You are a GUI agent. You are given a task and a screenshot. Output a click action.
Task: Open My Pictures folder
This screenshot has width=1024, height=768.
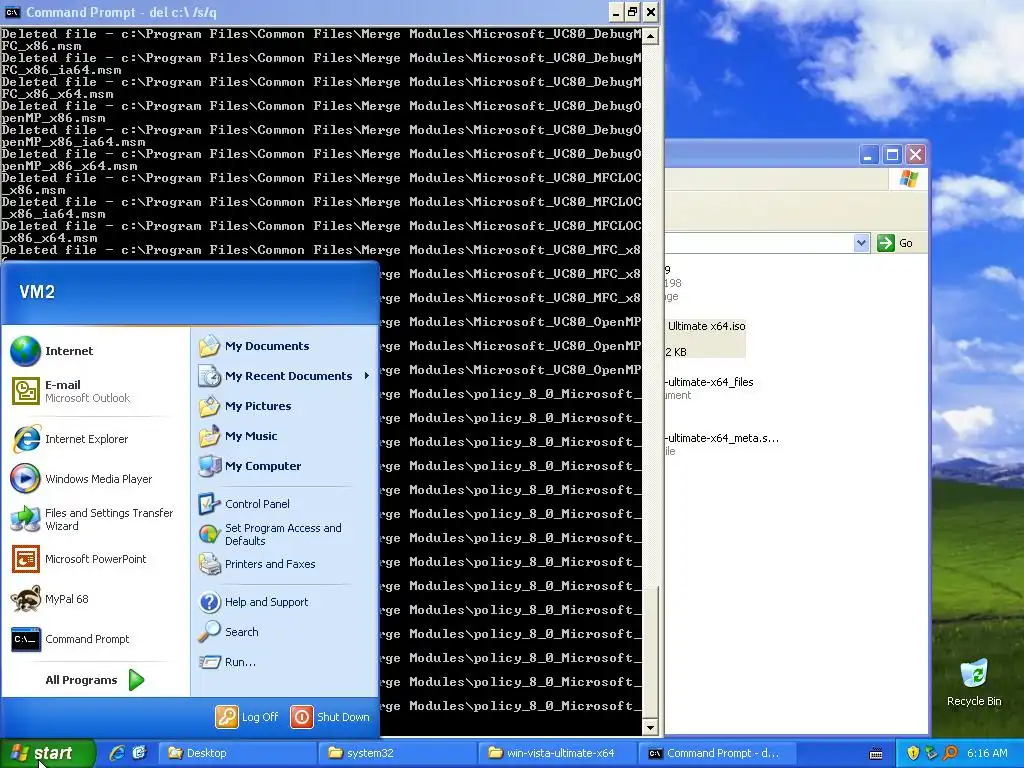[x=245, y=406]
